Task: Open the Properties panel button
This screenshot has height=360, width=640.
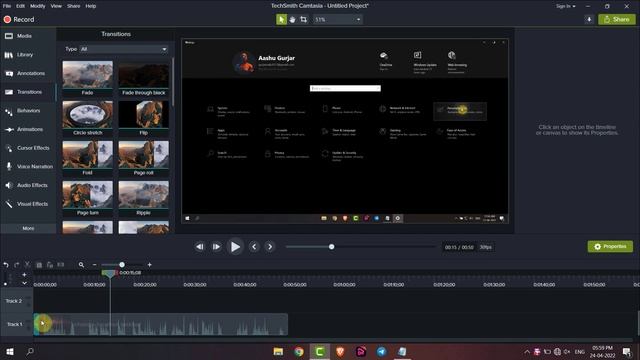Action: pos(610,247)
